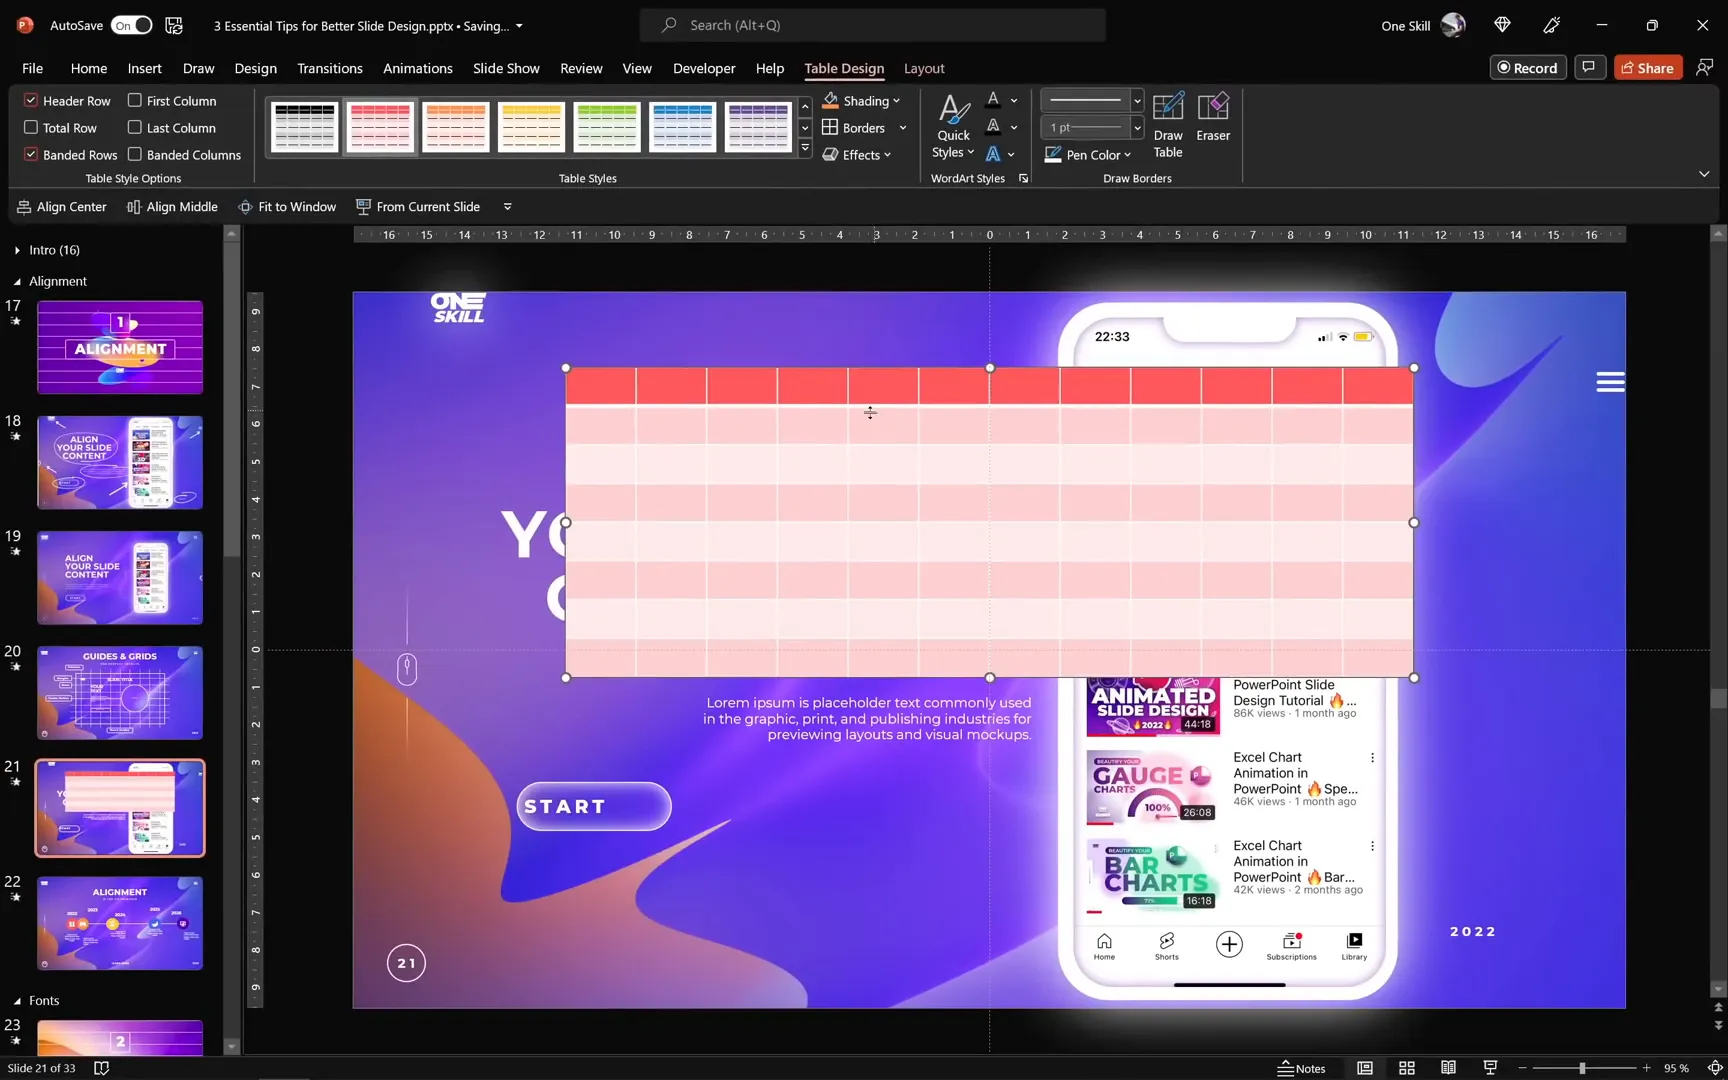The image size is (1728, 1080).
Task: Enable the First Column checkbox
Action: pos(134,100)
